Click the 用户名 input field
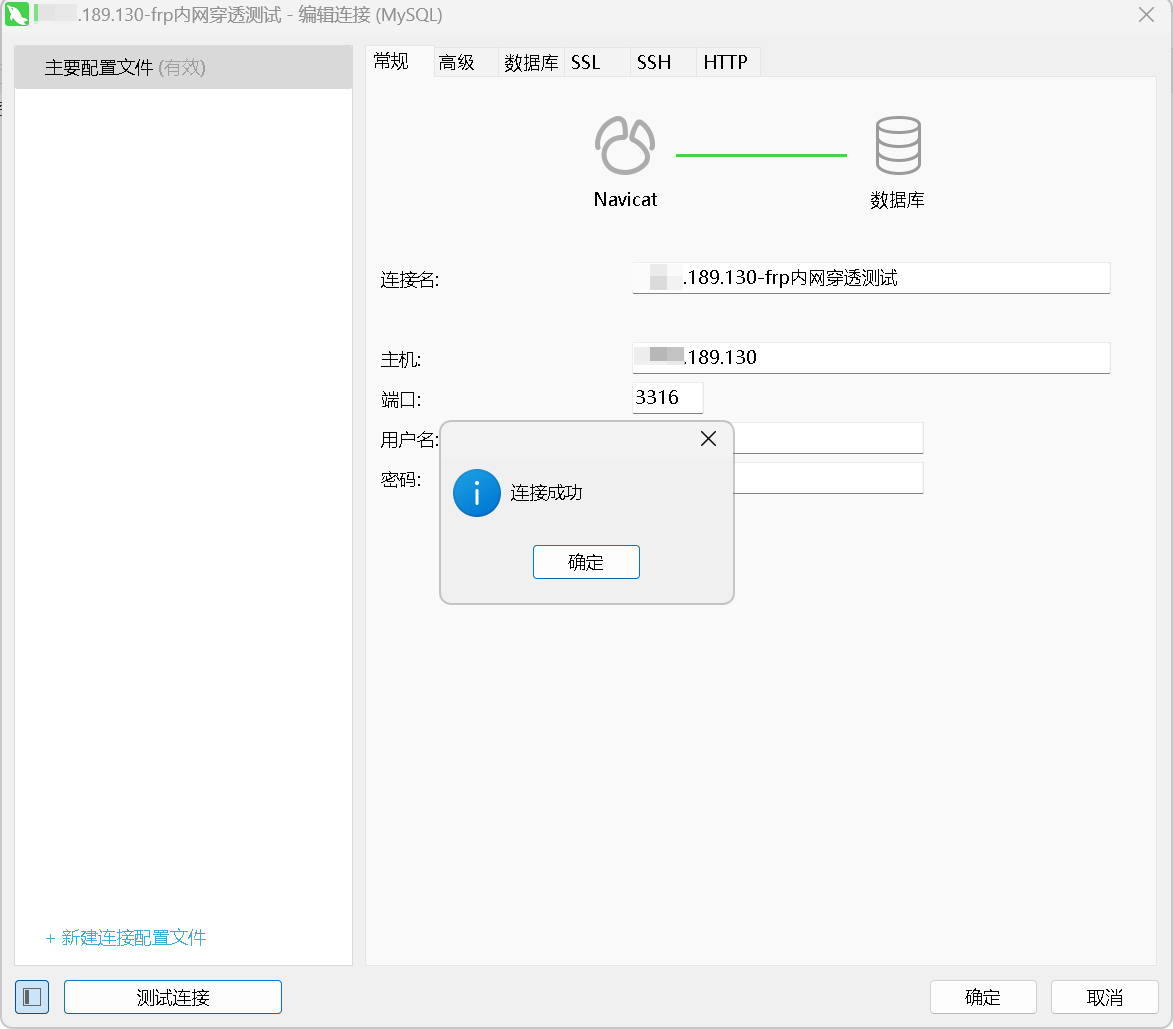 (x=828, y=437)
